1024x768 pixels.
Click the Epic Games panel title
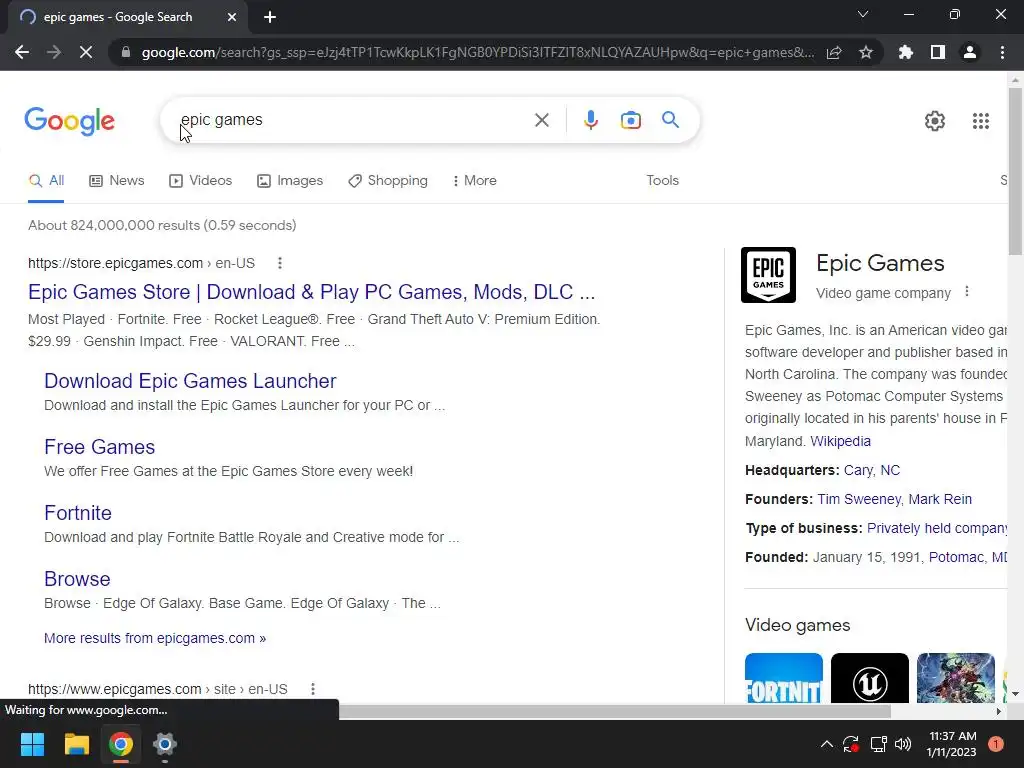(880, 263)
